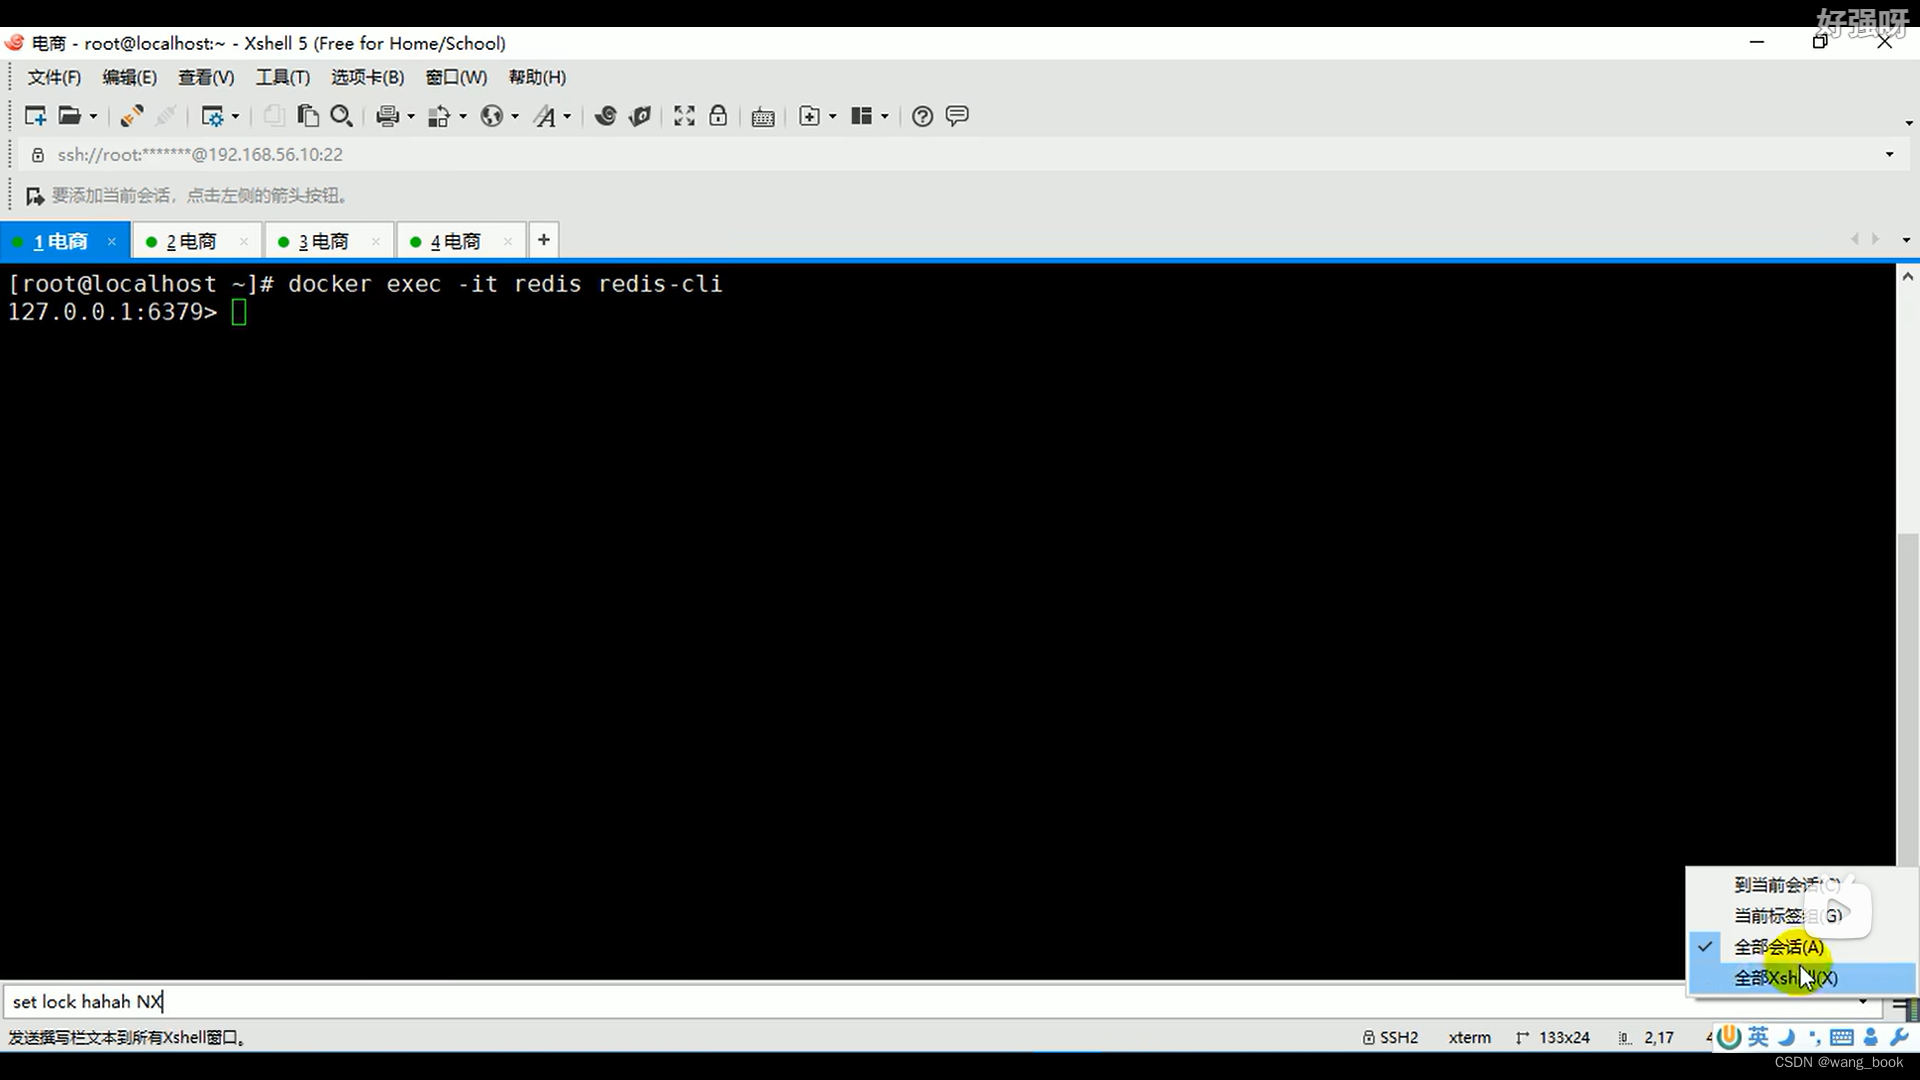Open the 选项卡(B) menu
Viewport: 1920px width, 1080px height.
[367, 77]
